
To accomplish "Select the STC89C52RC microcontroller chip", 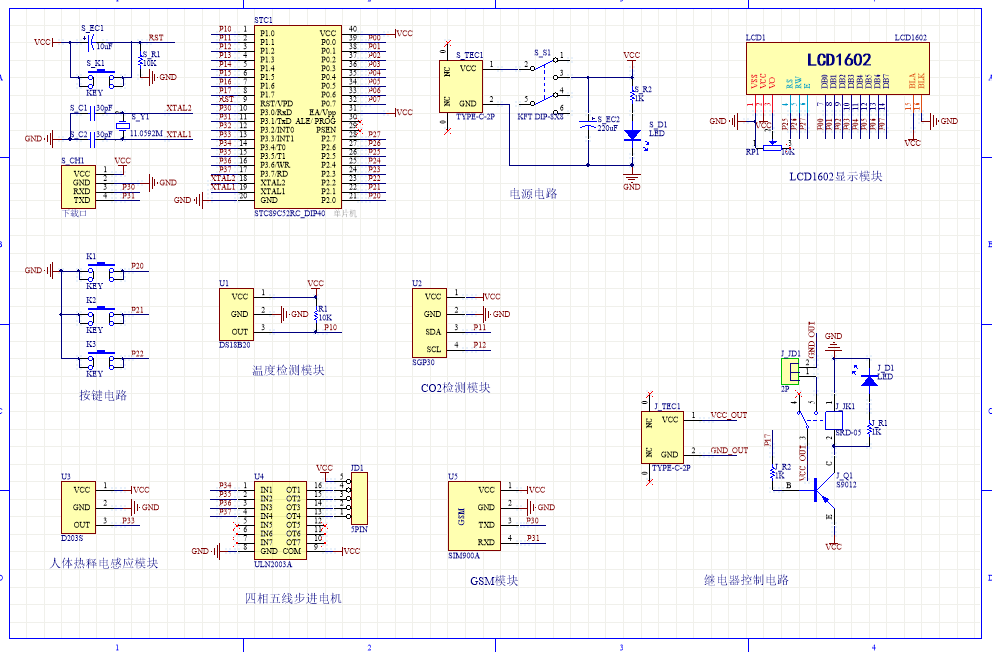I will coord(297,115).
